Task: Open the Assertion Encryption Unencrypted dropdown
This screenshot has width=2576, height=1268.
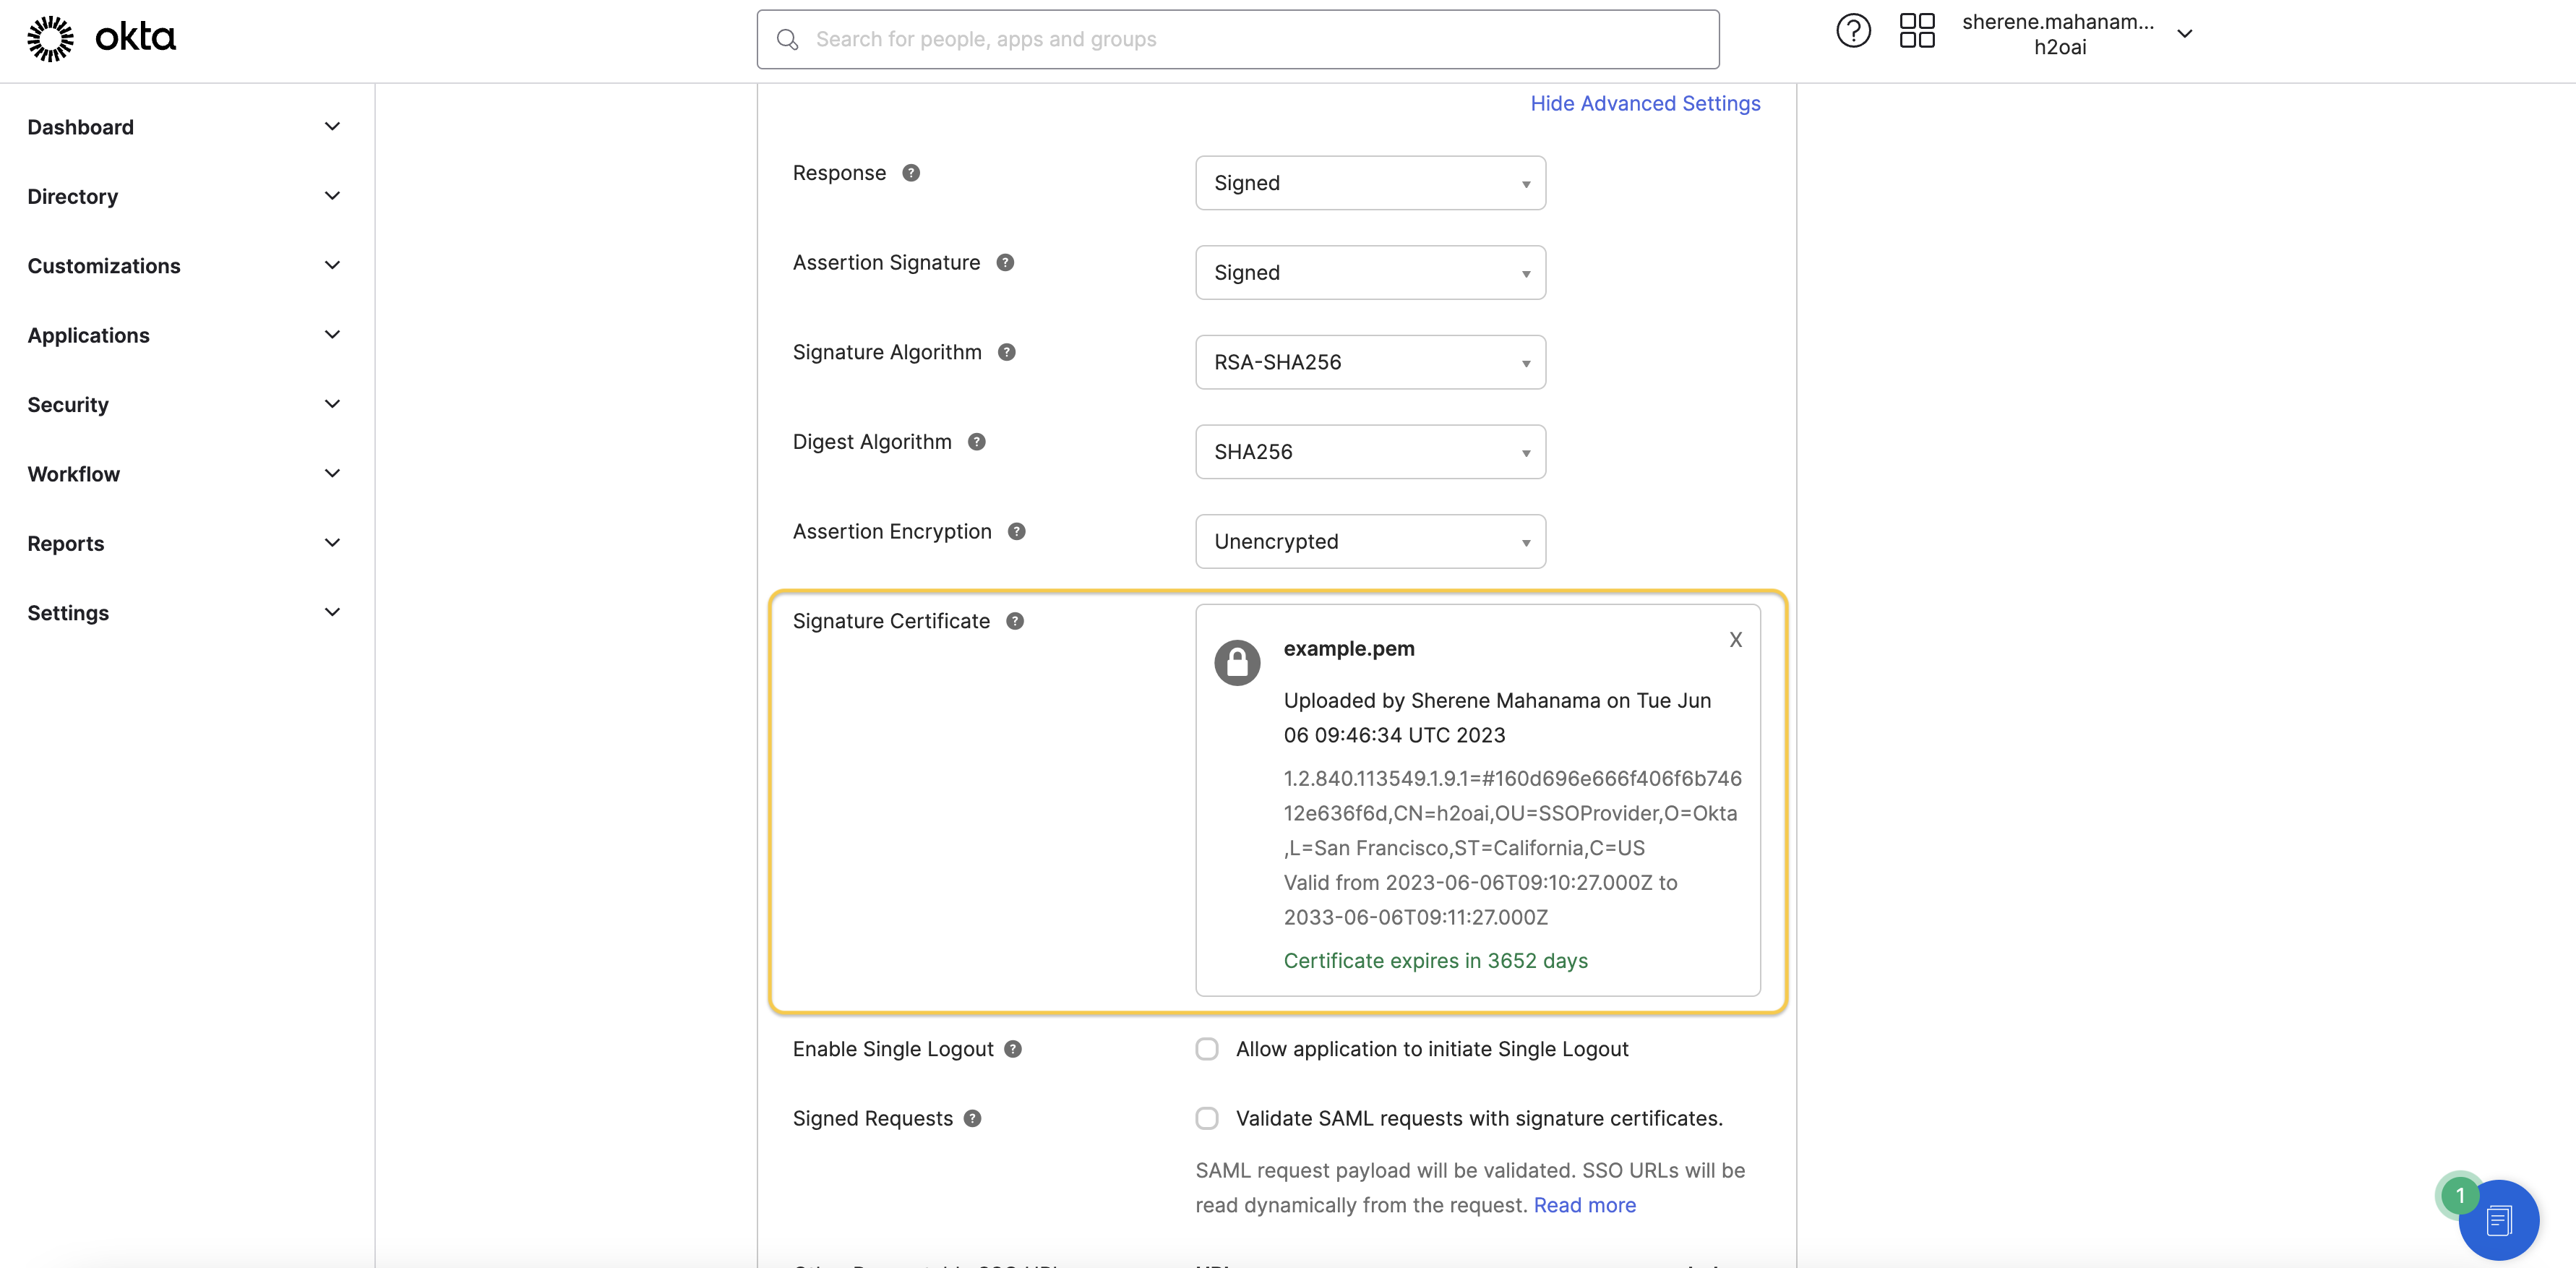Action: pos(1370,542)
